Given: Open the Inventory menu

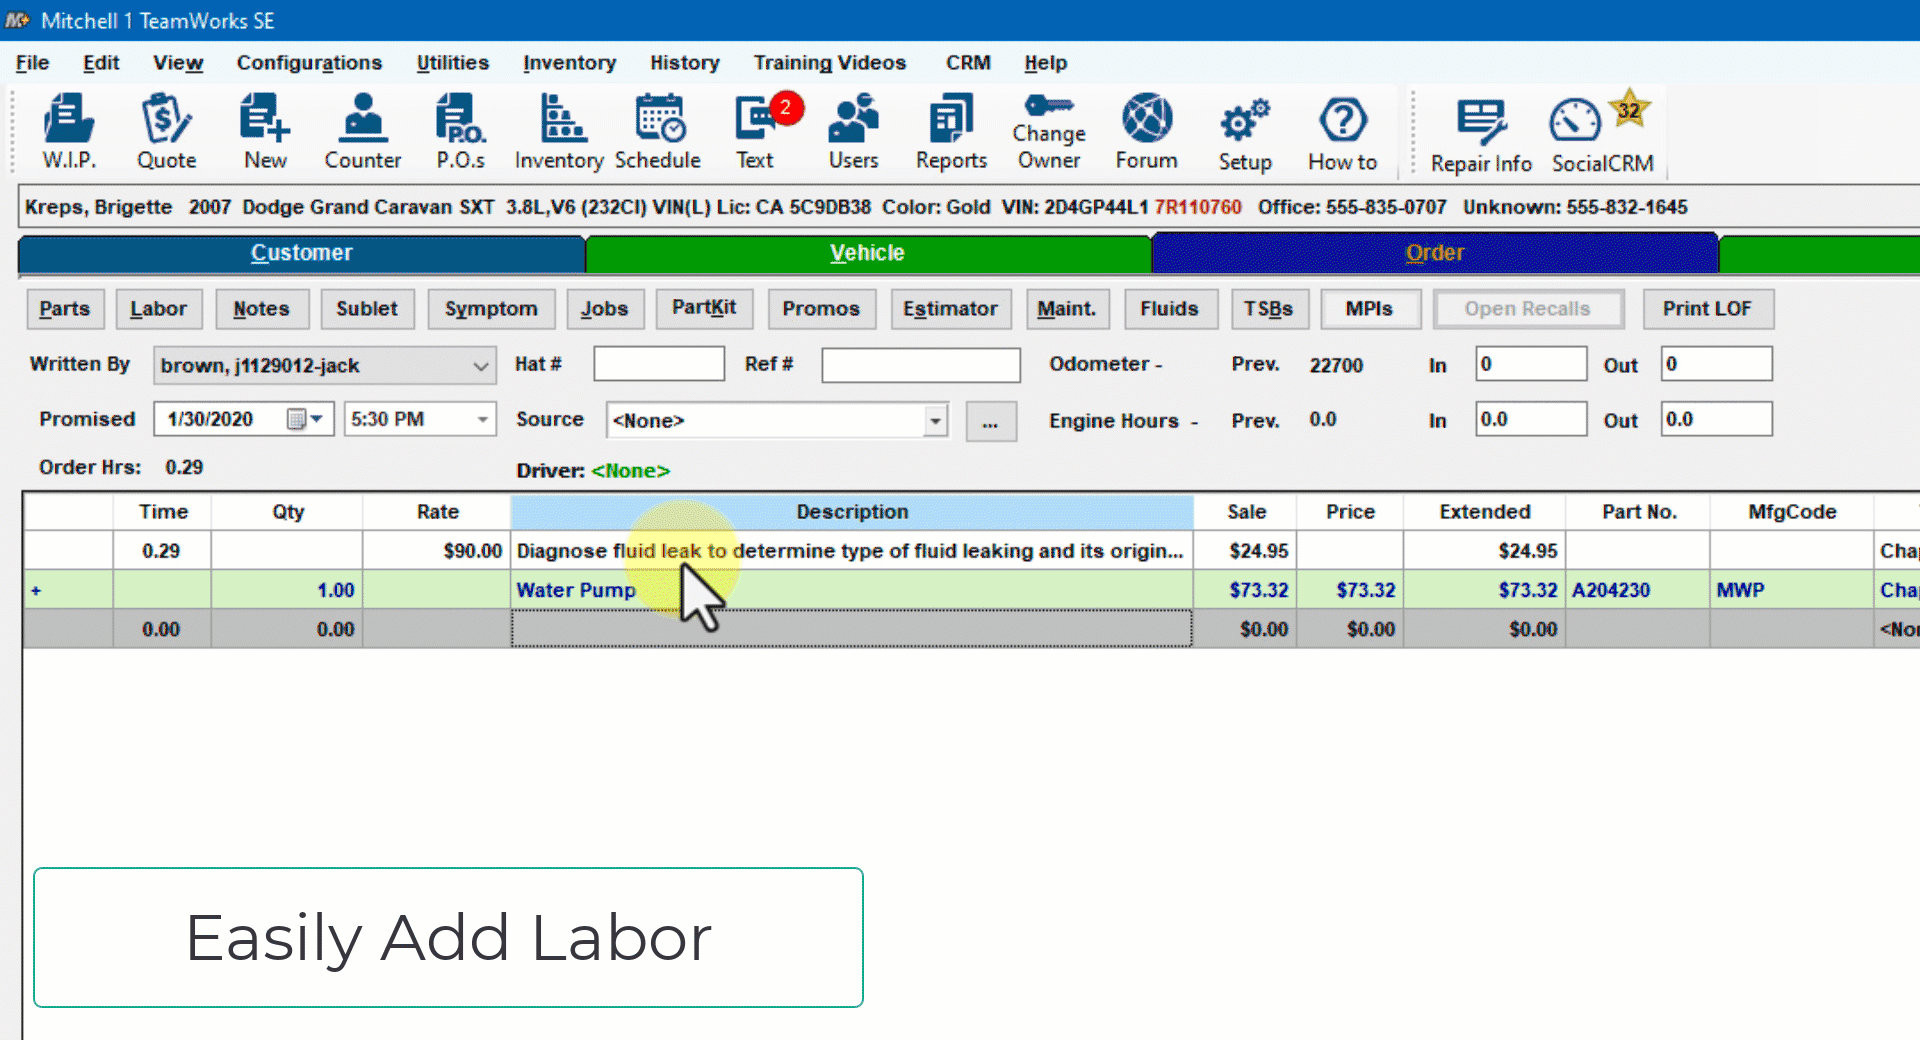Looking at the screenshot, I should (569, 63).
